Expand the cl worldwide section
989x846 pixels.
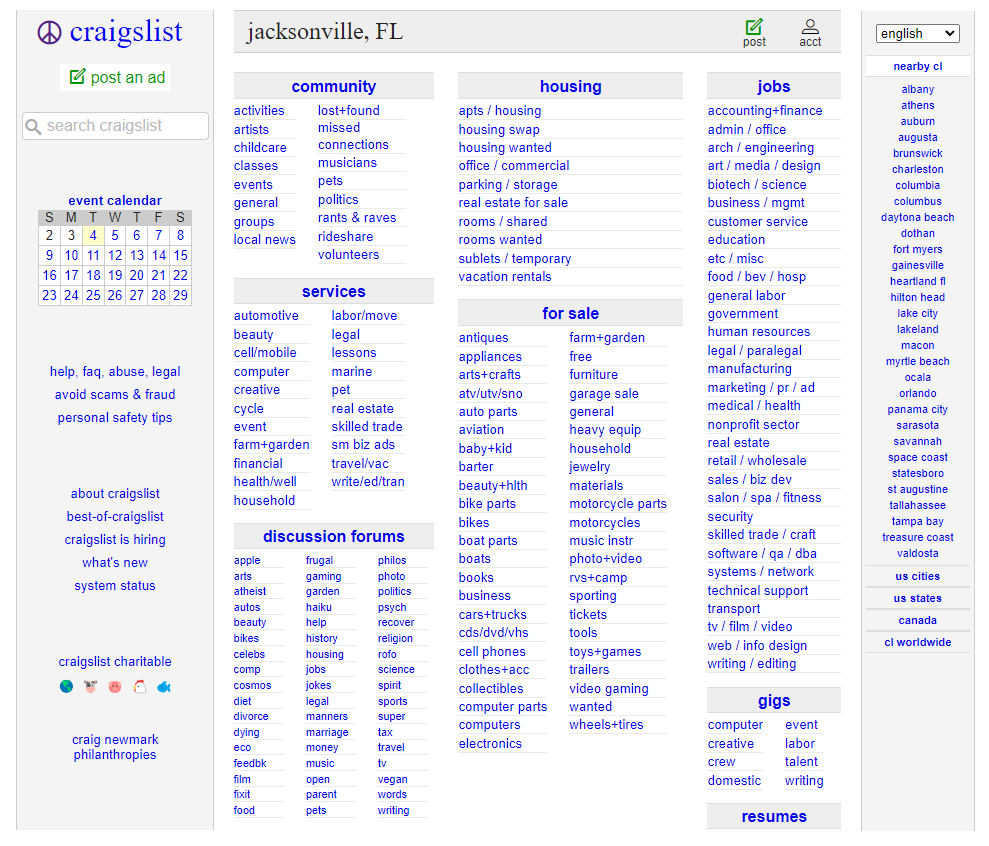[x=917, y=641]
